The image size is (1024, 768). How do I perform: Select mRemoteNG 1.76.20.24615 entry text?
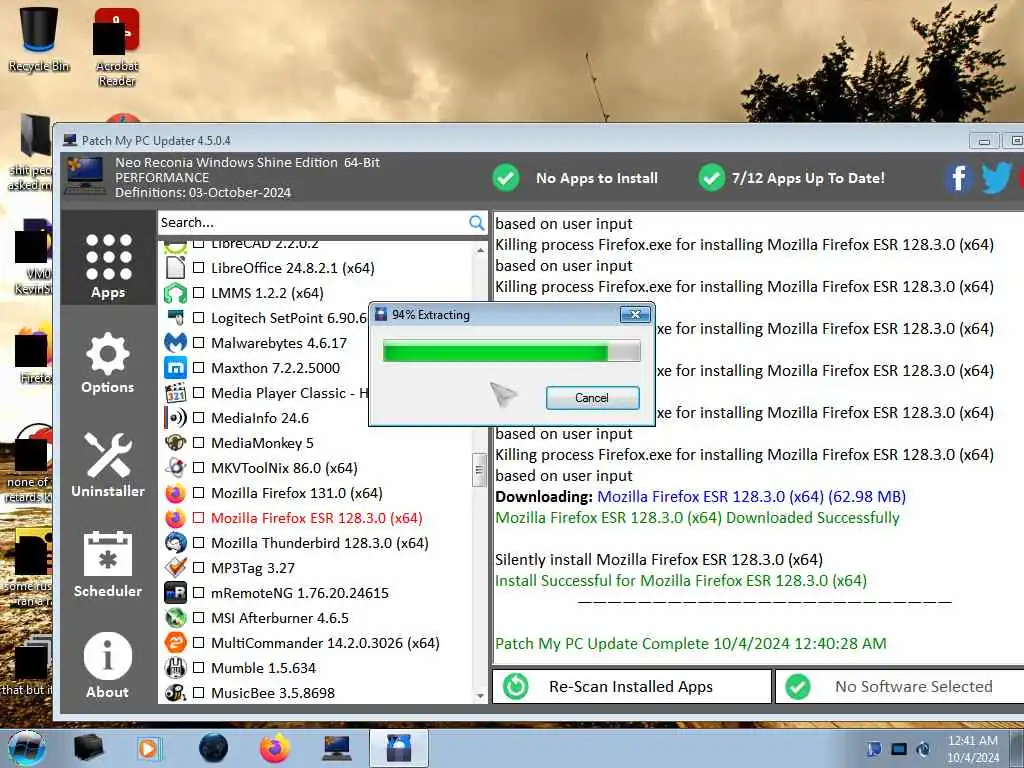click(x=300, y=593)
